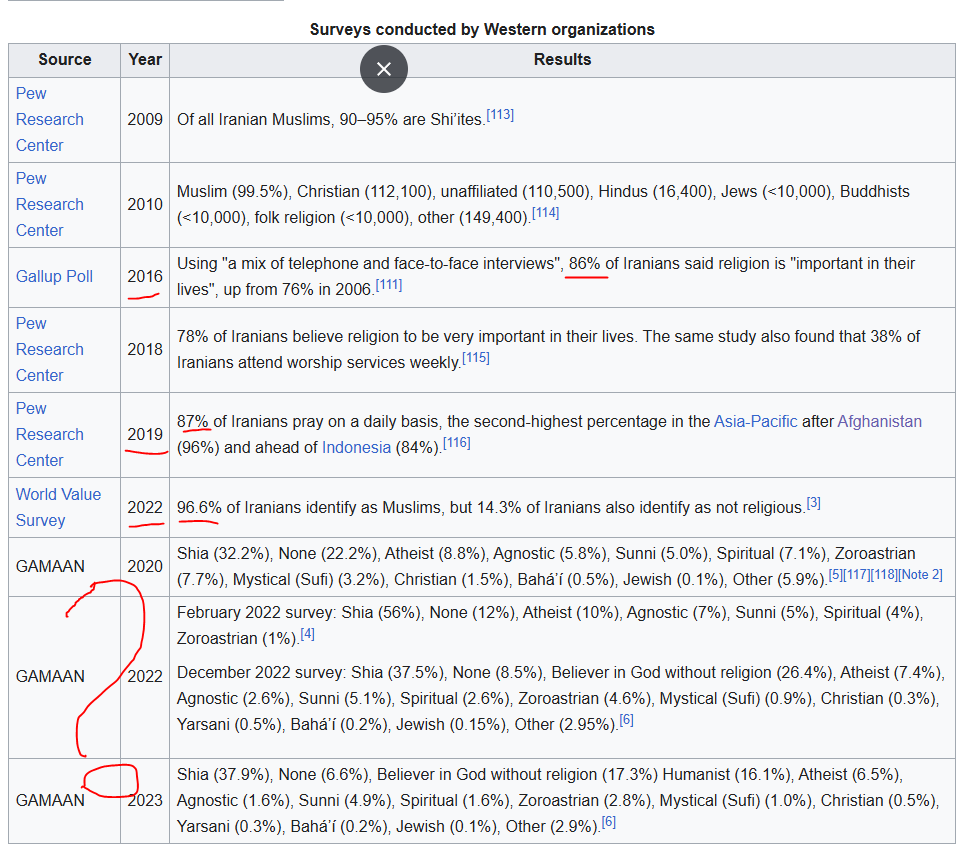Open citation [113]
This screenshot has height=853, width=966.
coord(500,115)
